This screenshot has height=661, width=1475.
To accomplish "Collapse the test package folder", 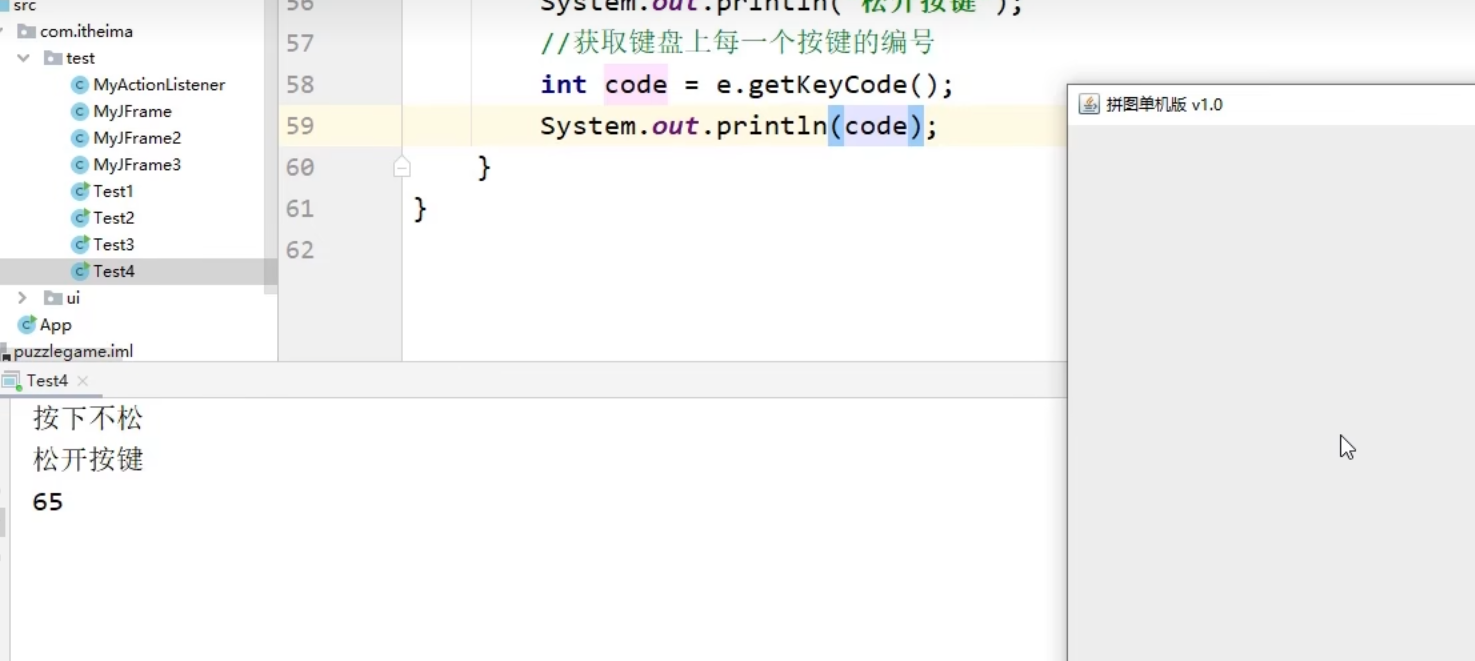I will coord(22,58).
